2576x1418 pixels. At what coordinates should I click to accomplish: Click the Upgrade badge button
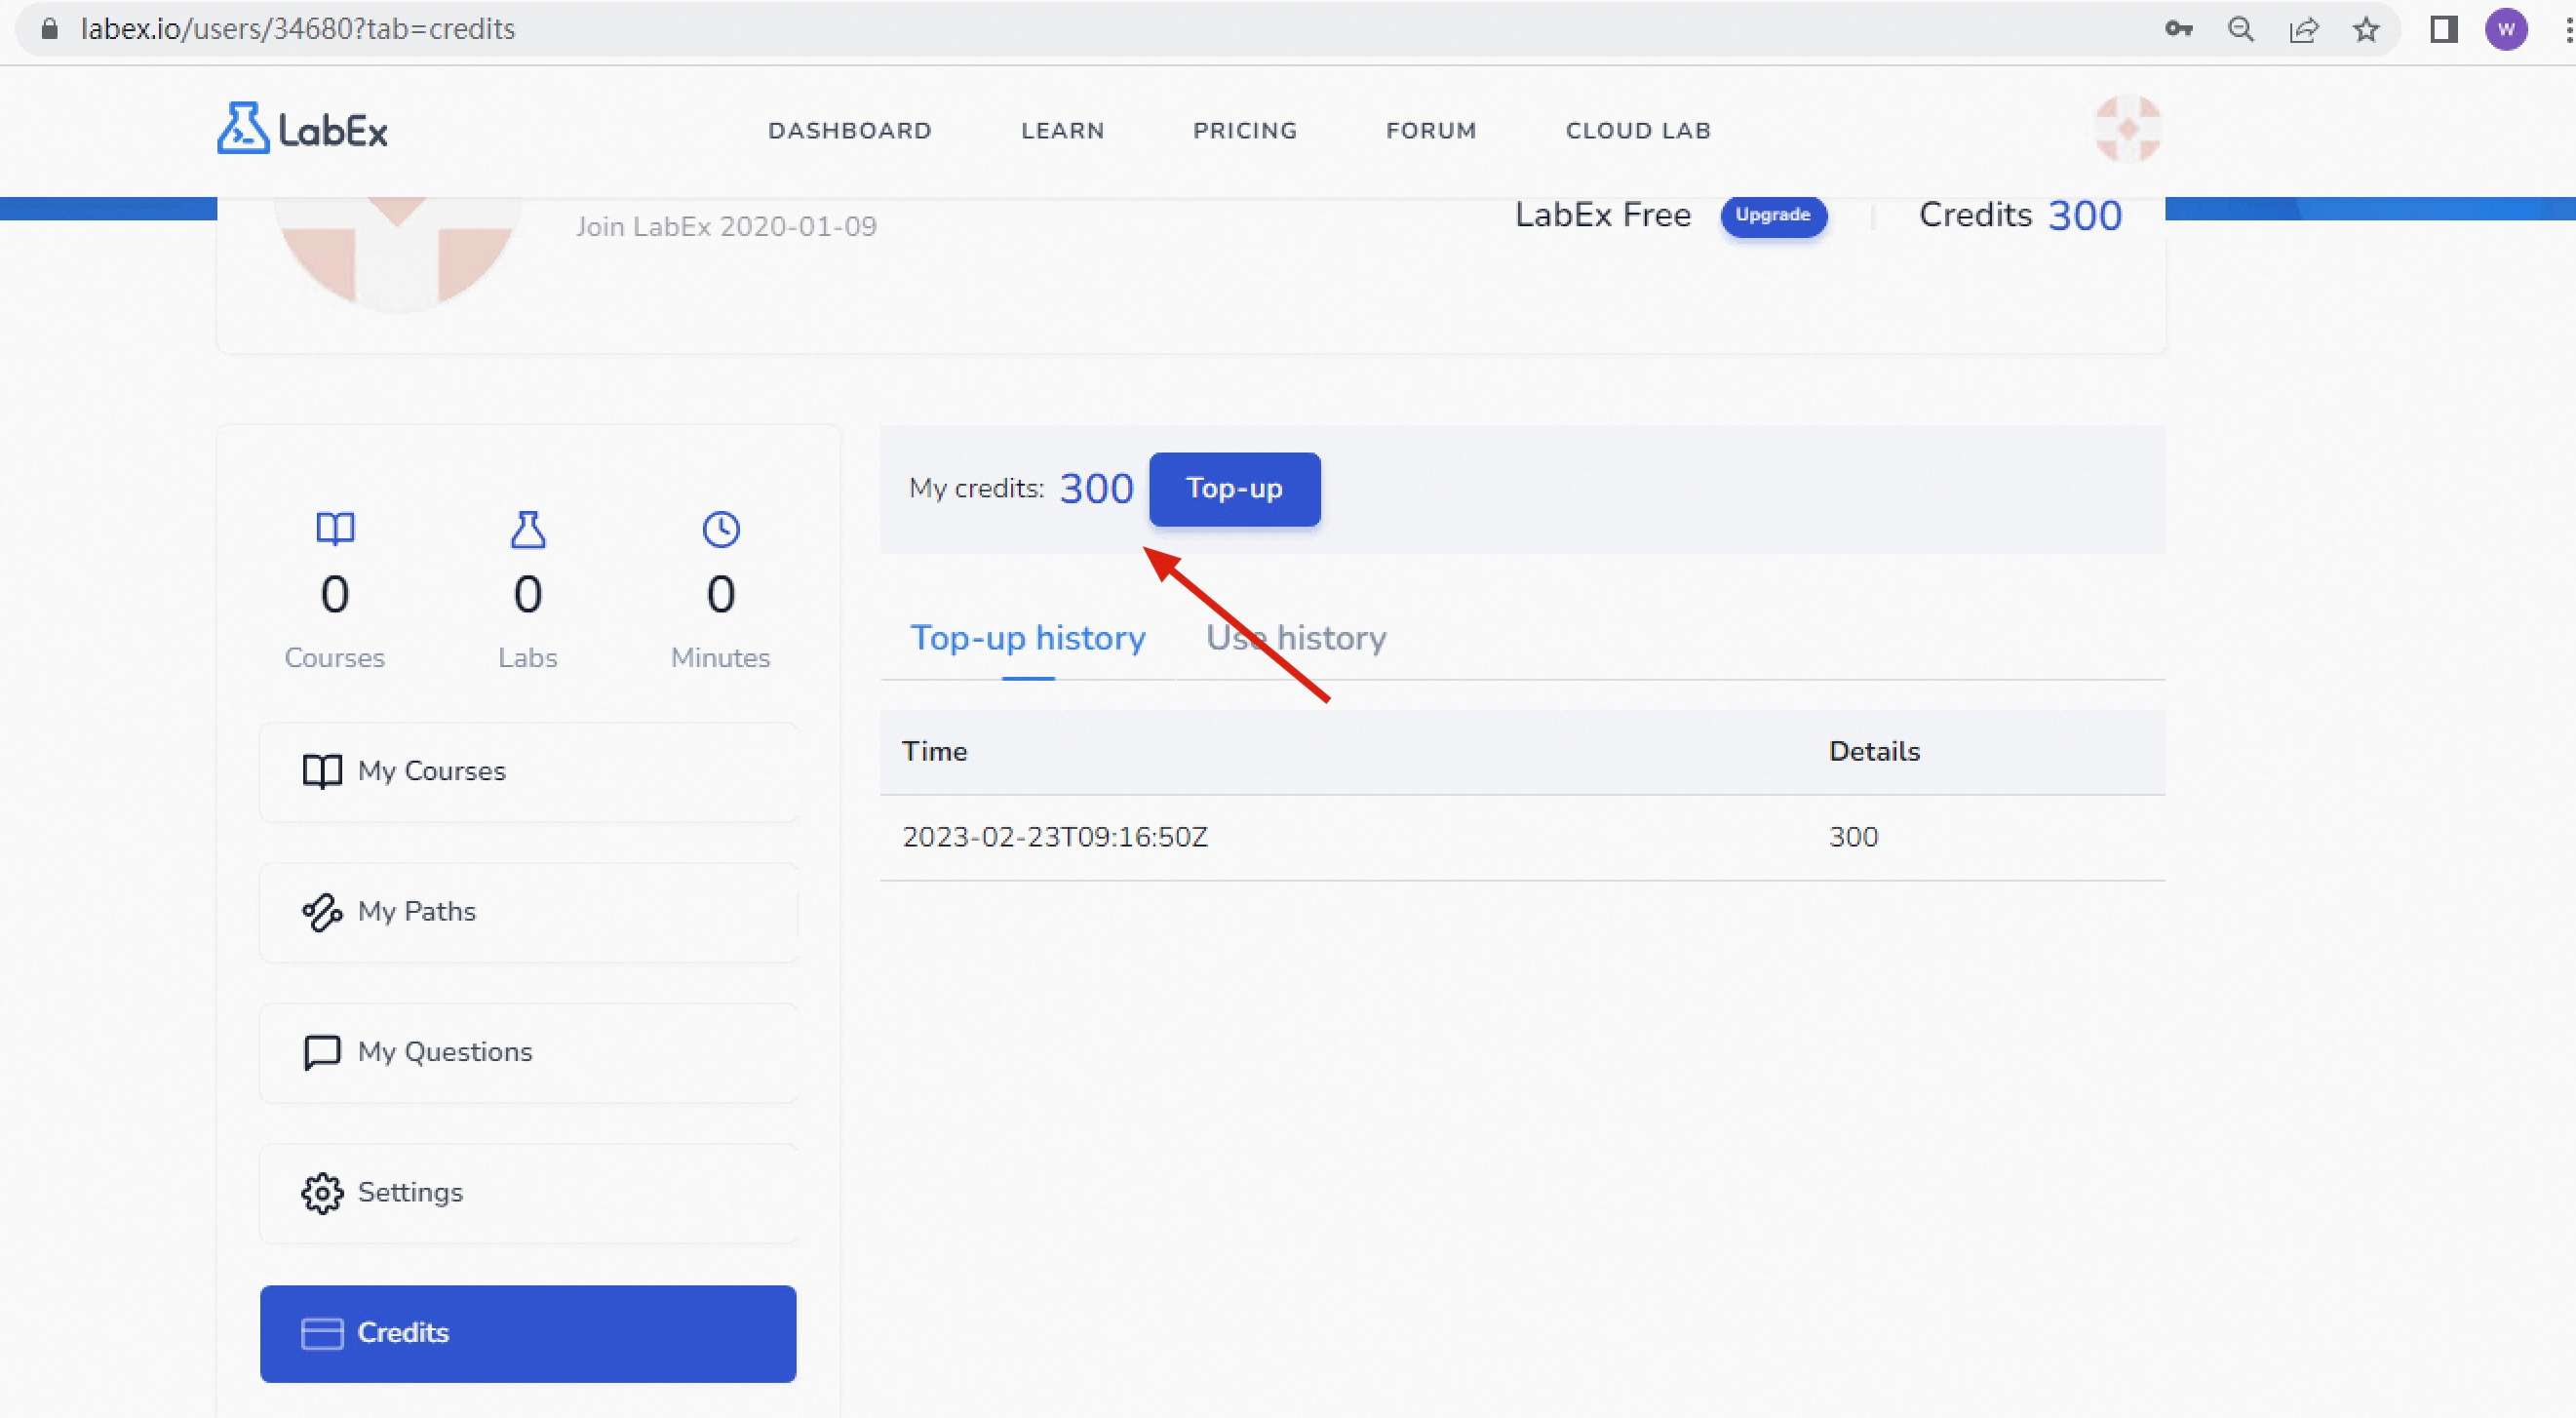(1772, 215)
